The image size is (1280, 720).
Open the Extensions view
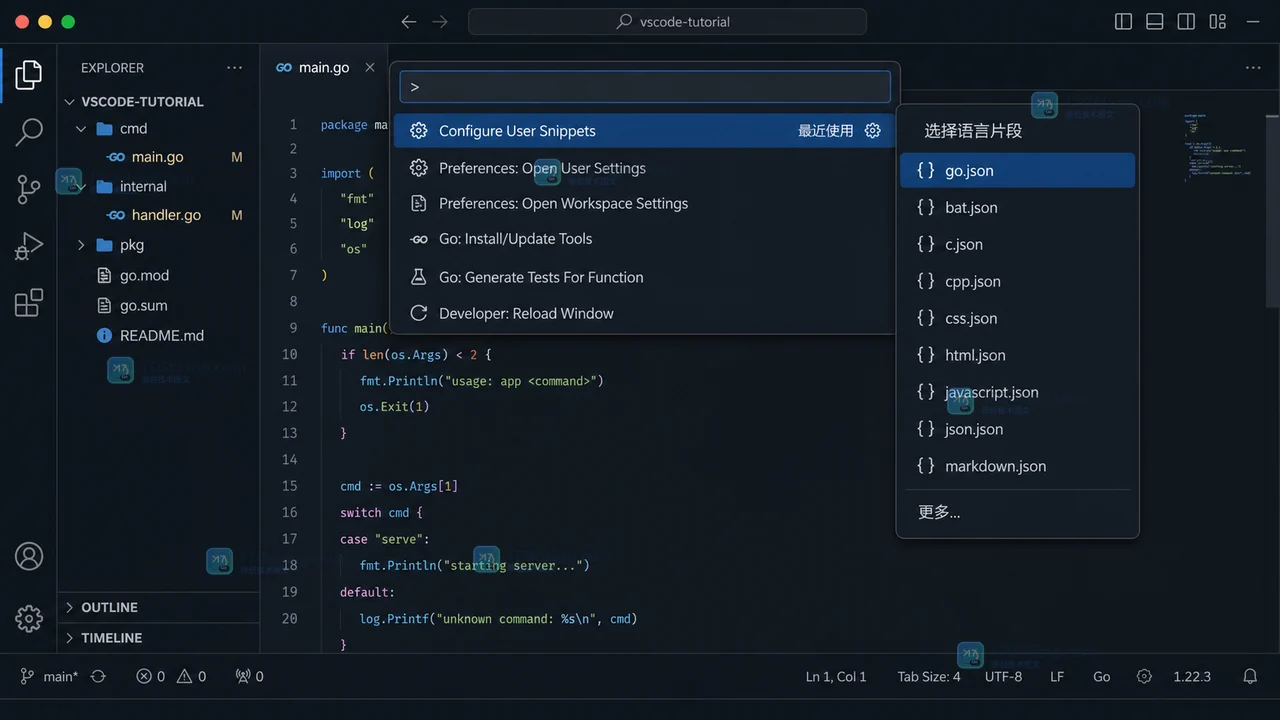[x=29, y=302]
